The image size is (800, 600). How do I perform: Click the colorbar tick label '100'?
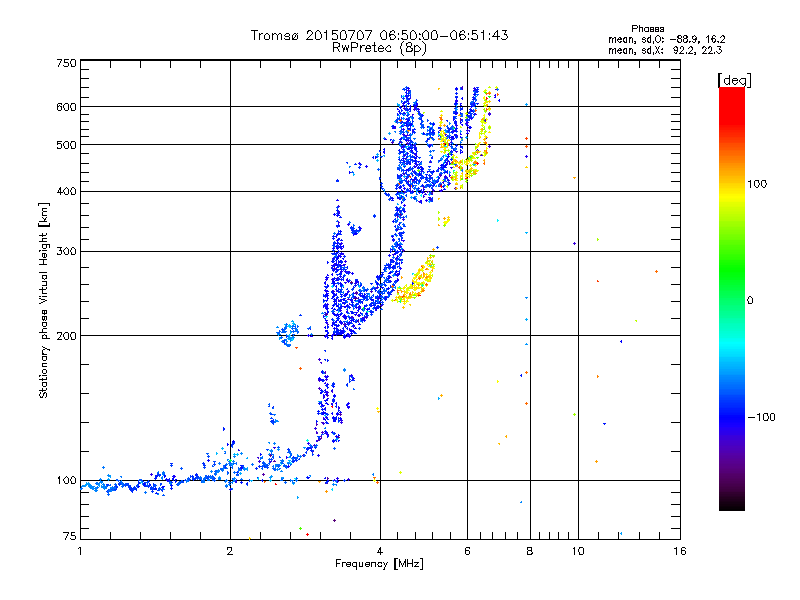[757, 184]
